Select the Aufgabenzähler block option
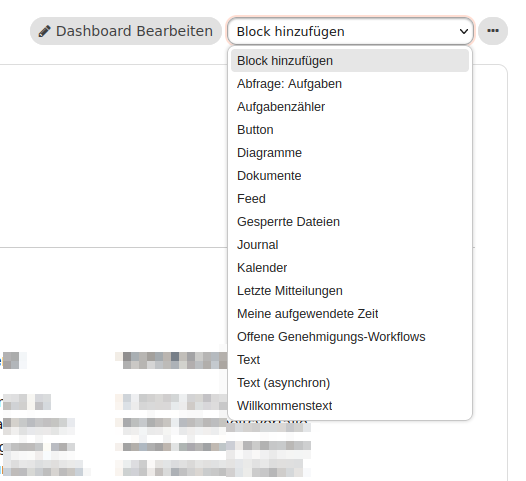This screenshot has width=526, height=481. tap(350, 107)
